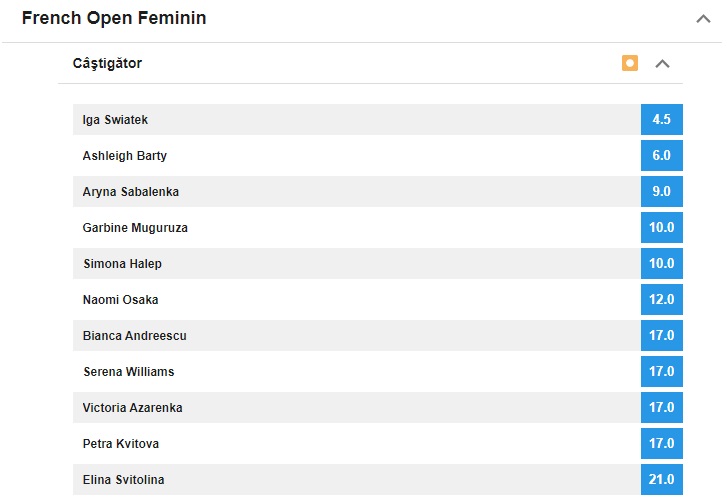Image resolution: width=727 pixels, height=499 pixels.
Task: Click the Câştigător market title
Action: point(107,63)
